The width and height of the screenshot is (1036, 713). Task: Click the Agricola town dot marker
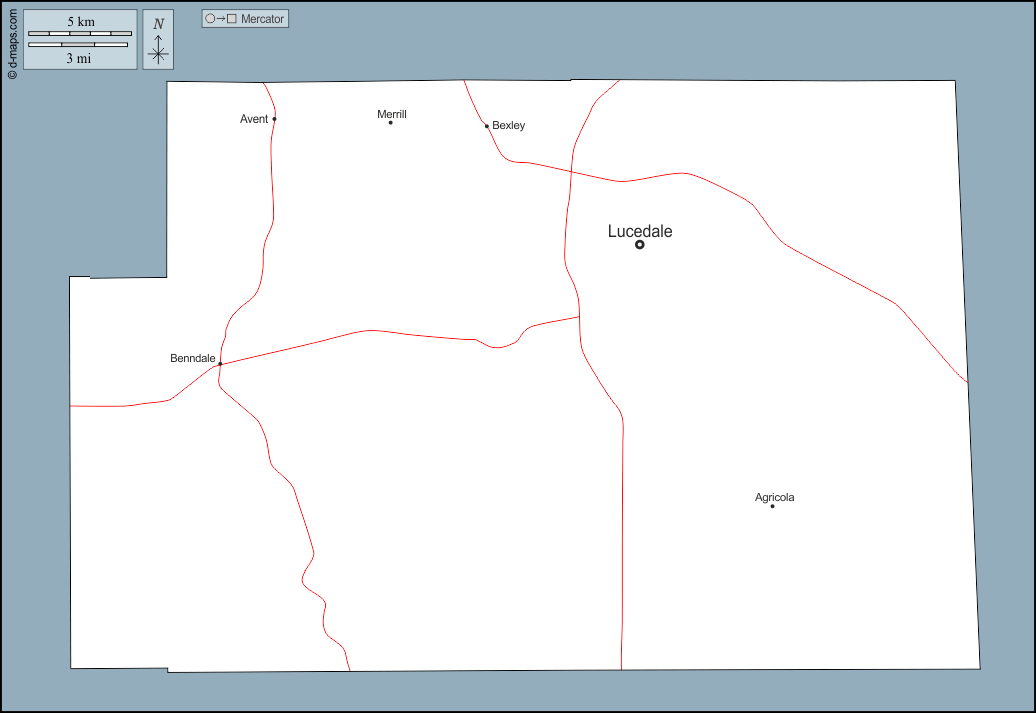(x=772, y=506)
